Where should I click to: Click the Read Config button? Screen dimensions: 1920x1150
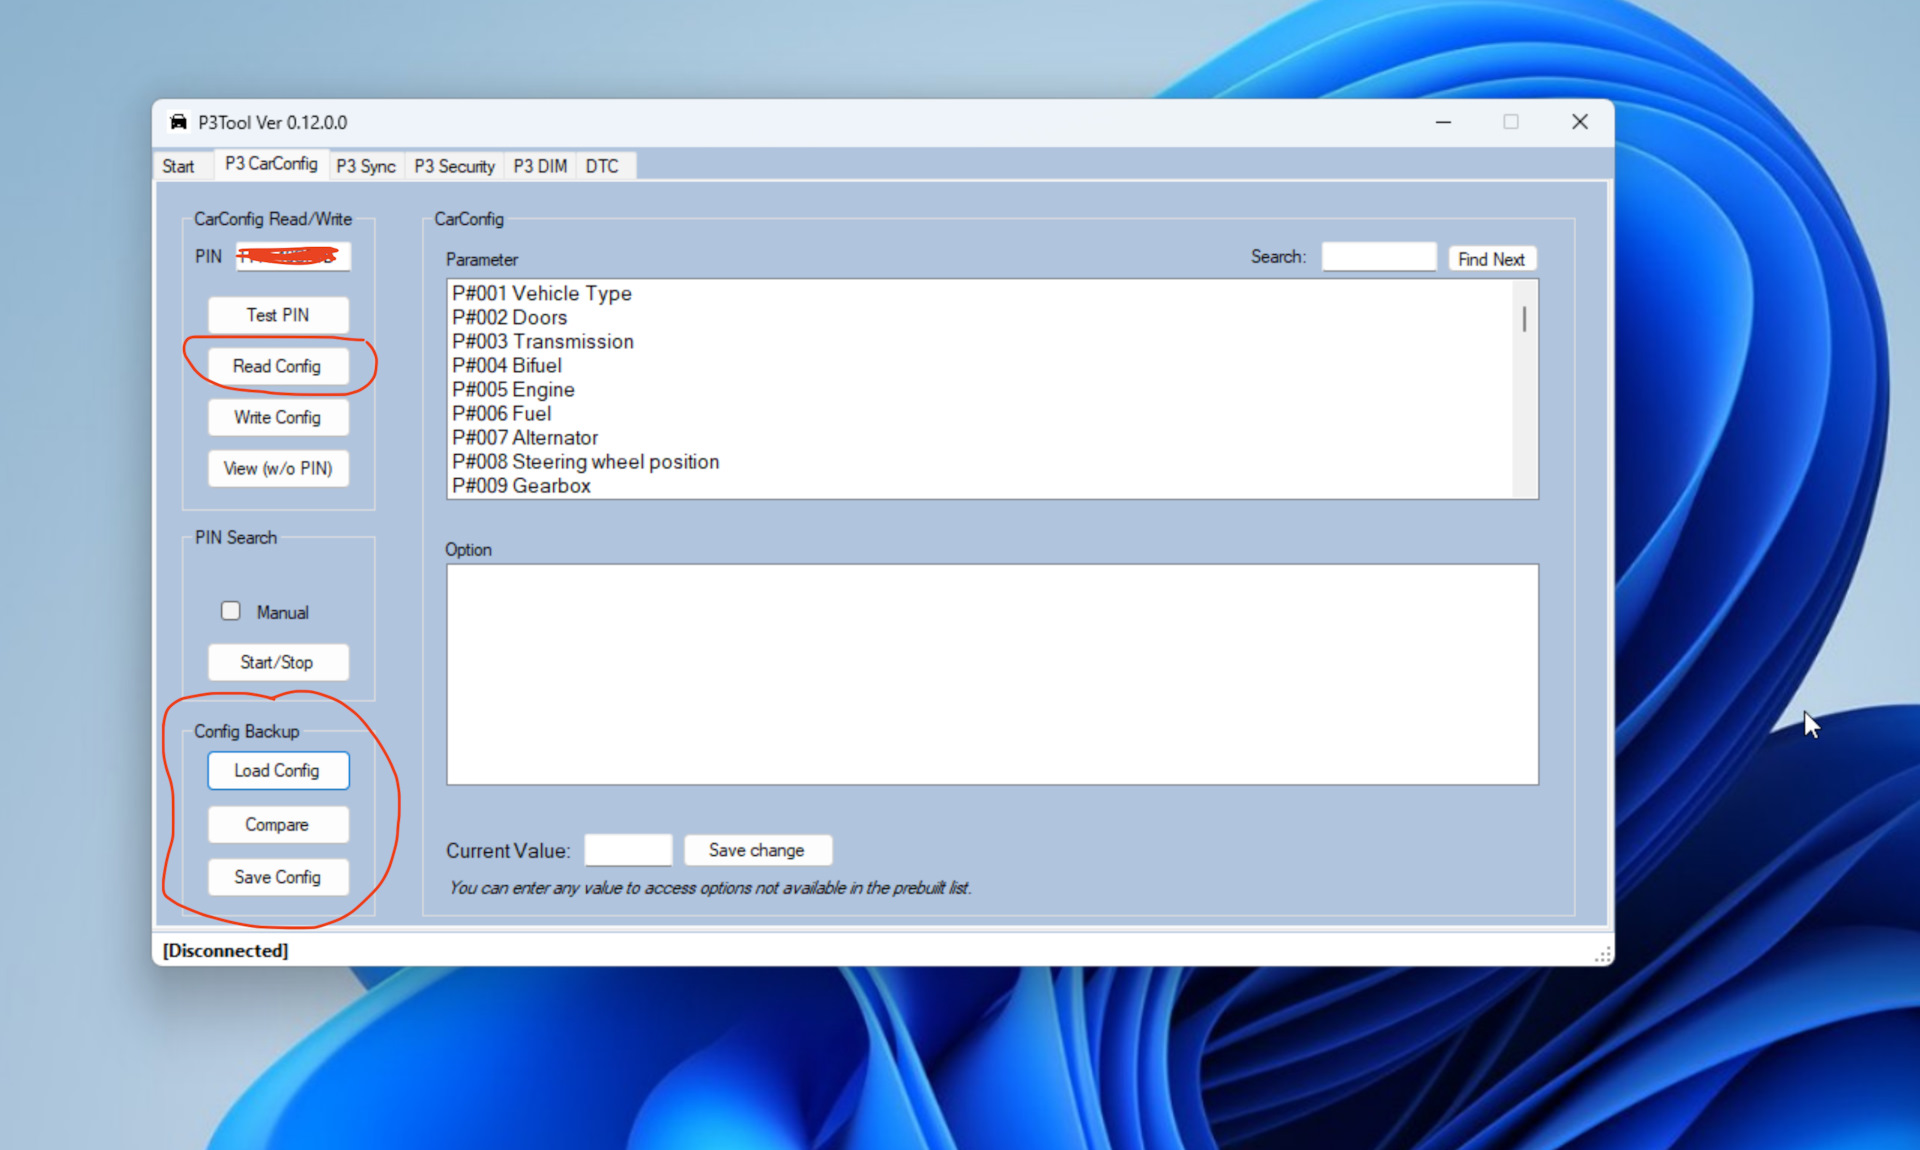click(277, 366)
